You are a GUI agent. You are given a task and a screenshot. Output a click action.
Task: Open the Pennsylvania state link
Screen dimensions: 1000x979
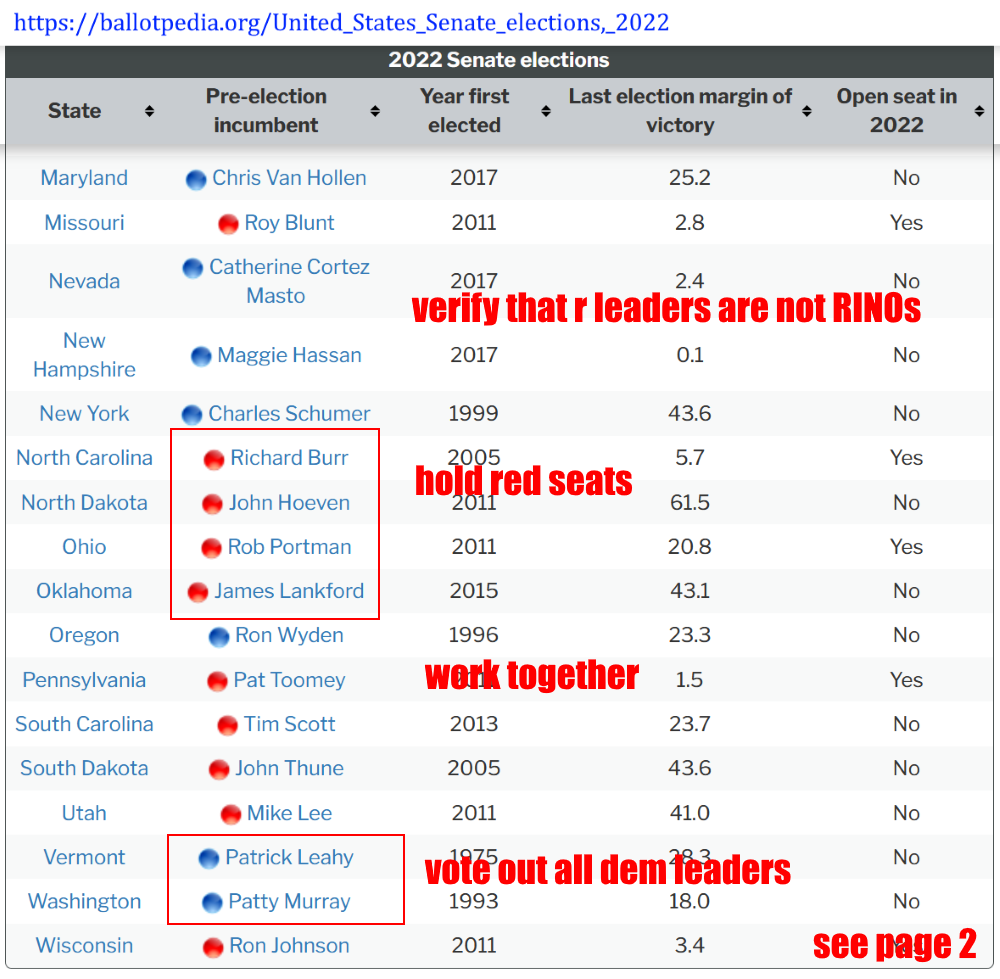84,680
